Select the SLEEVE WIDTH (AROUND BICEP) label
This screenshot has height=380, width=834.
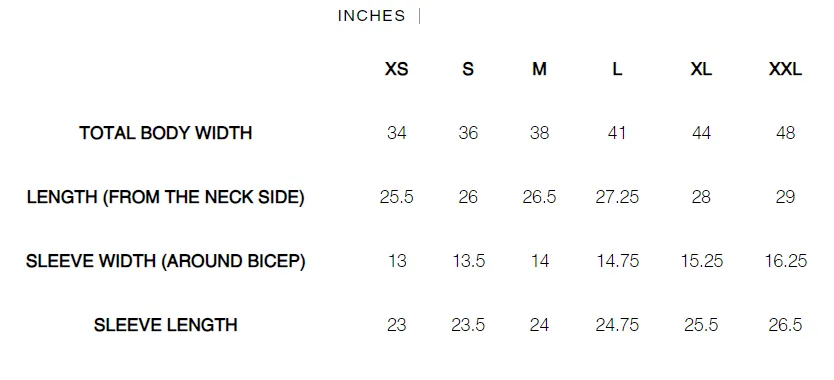pyautogui.click(x=165, y=261)
